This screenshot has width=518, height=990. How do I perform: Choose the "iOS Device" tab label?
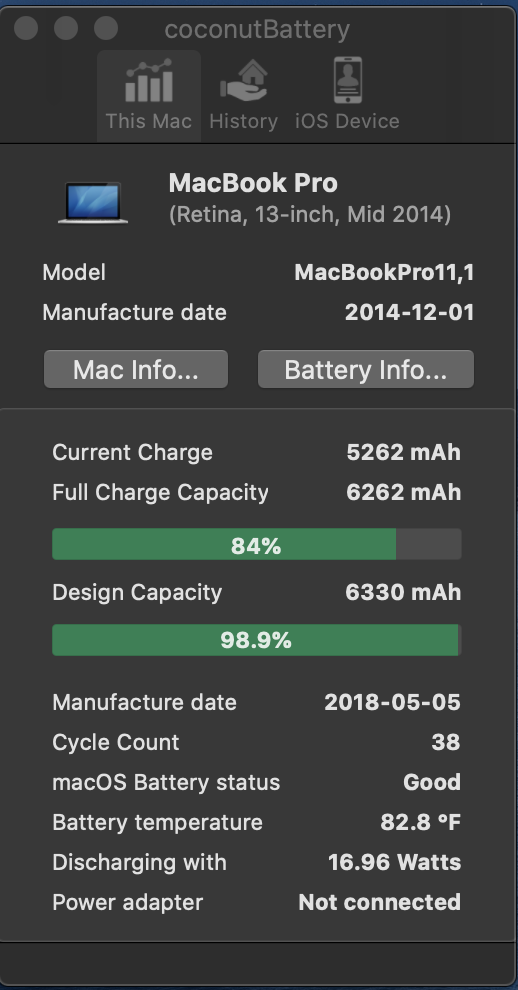pos(347,121)
